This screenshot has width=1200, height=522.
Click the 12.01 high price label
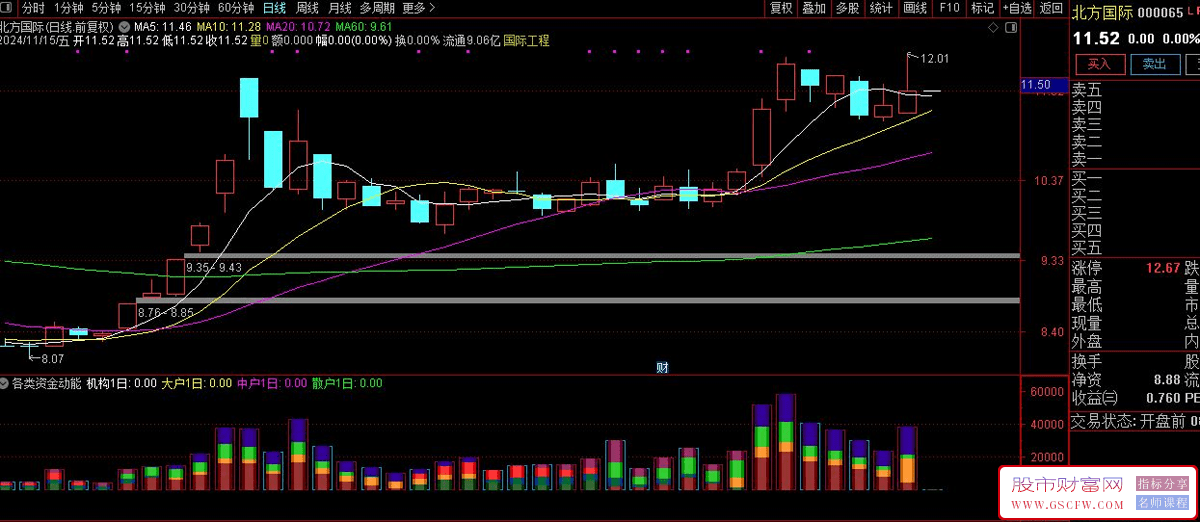(x=934, y=59)
